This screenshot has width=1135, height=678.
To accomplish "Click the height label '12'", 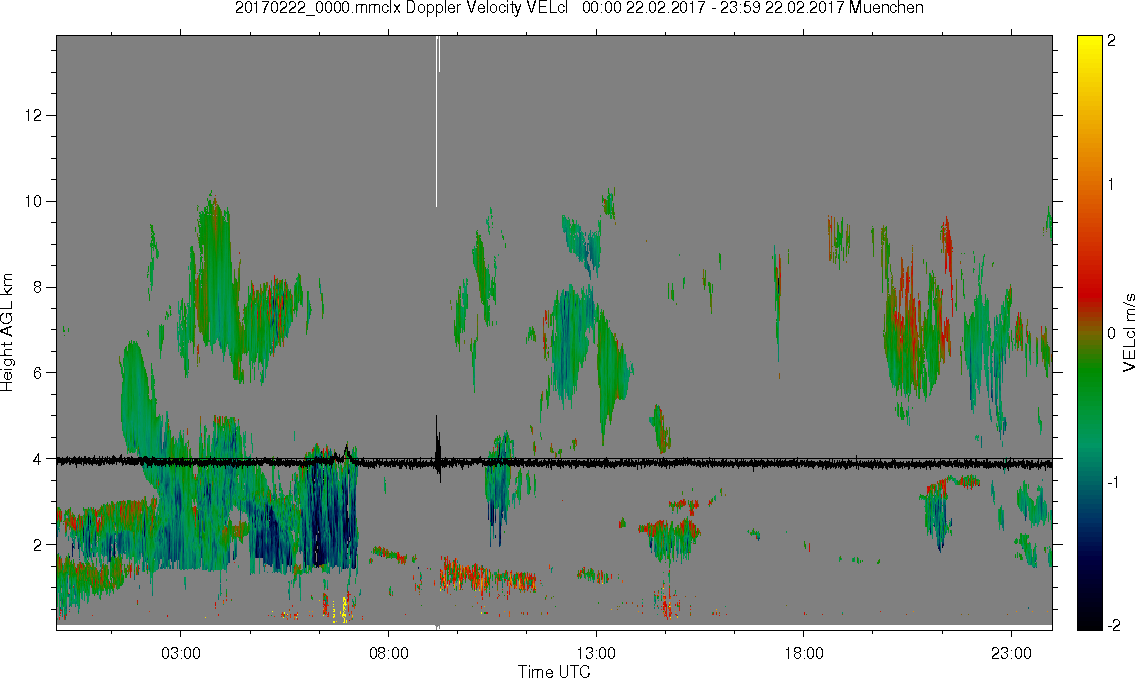I will pyautogui.click(x=33, y=116).
